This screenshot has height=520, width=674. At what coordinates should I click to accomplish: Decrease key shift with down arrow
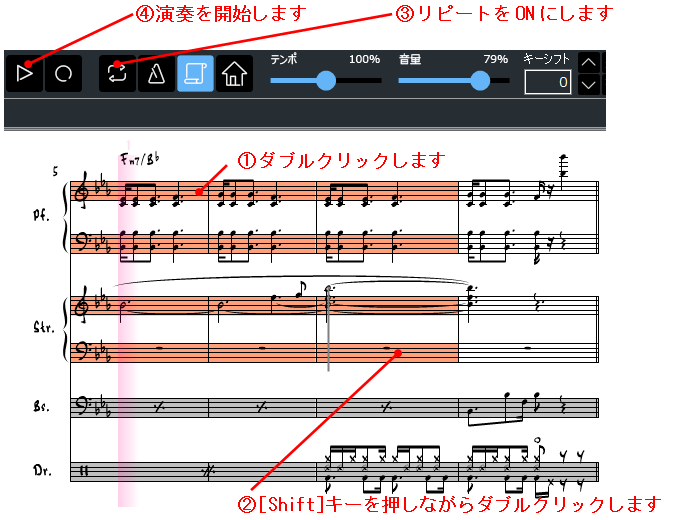coord(588,84)
